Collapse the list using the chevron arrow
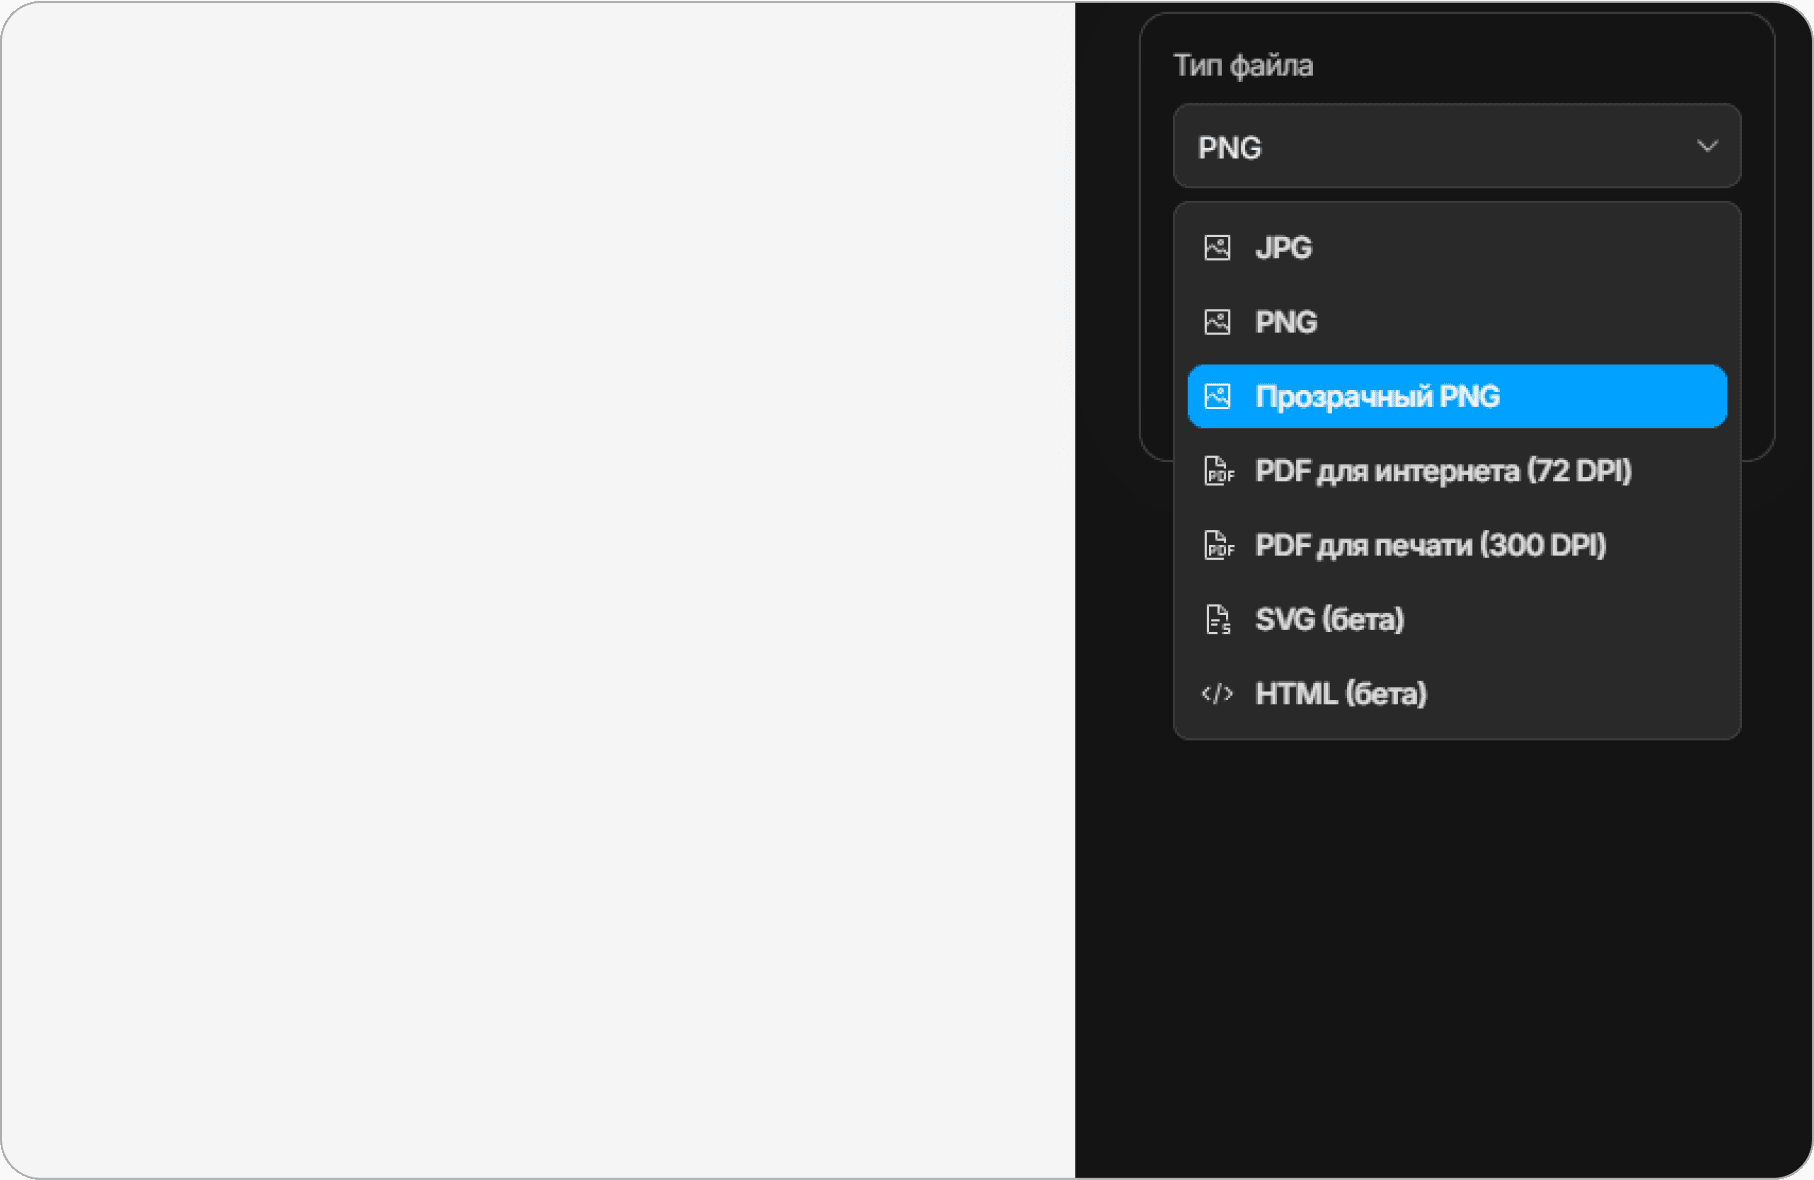The height and width of the screenshot is (1180, 1814). coord(1707,146)
